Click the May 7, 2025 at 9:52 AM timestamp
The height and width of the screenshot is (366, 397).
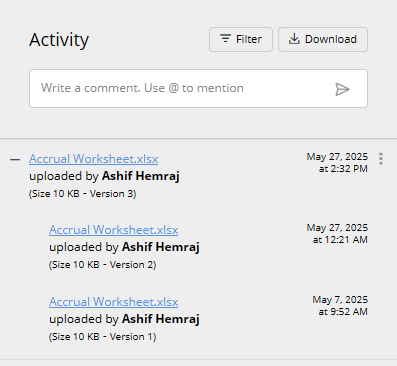point(340,306)
